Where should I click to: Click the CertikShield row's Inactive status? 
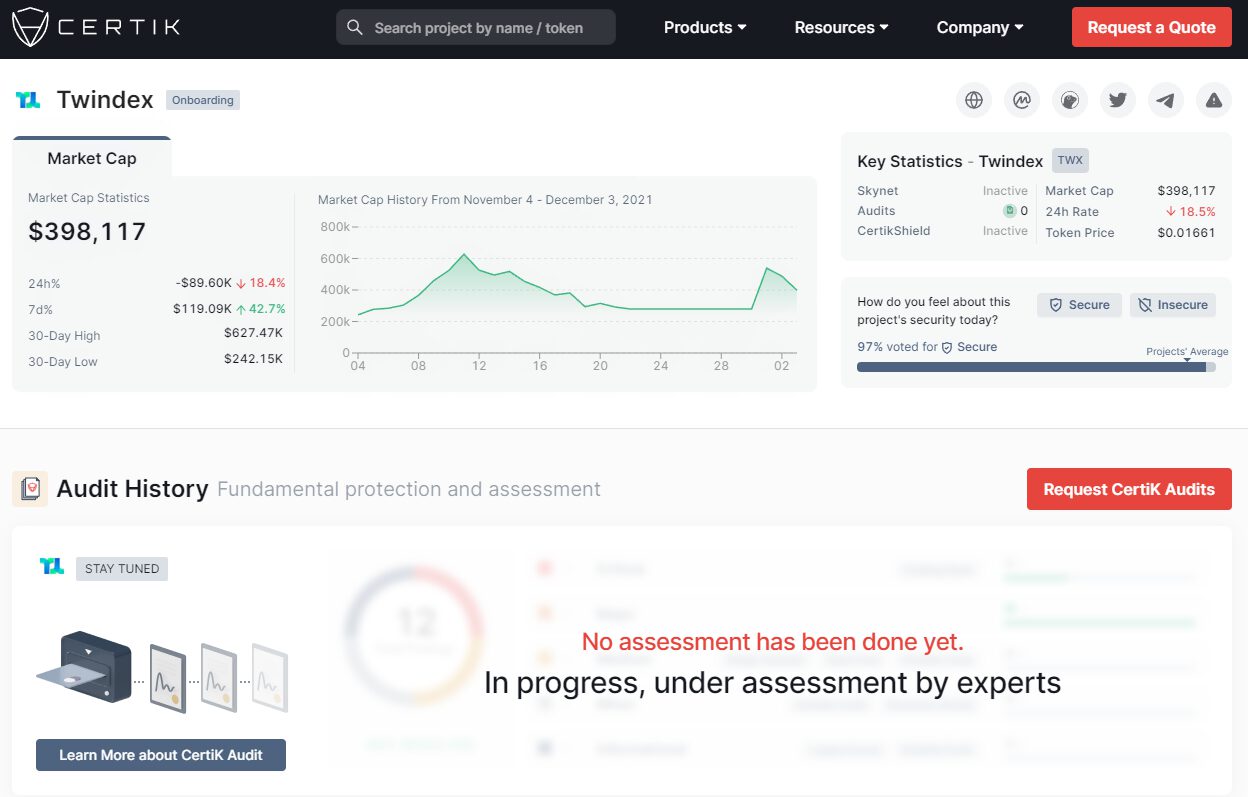pyautogui.click(x=1005, y=231)
